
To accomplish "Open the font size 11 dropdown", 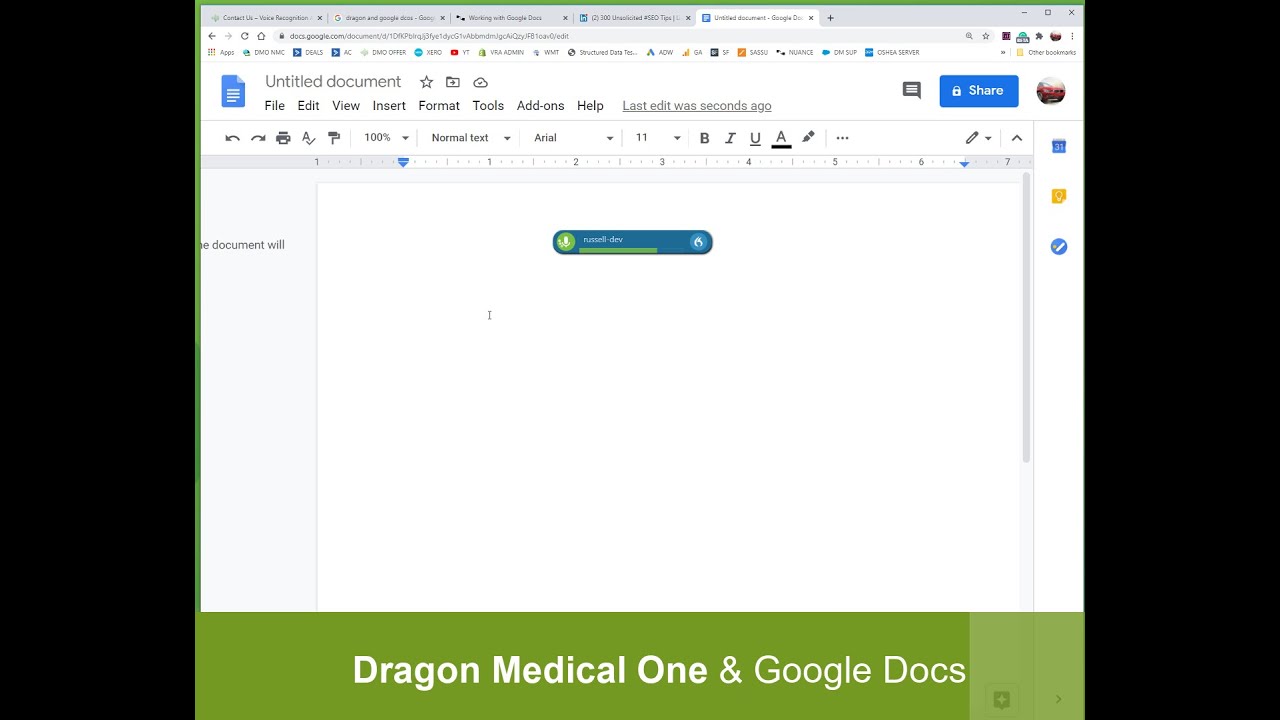I will tap(658, 138).
